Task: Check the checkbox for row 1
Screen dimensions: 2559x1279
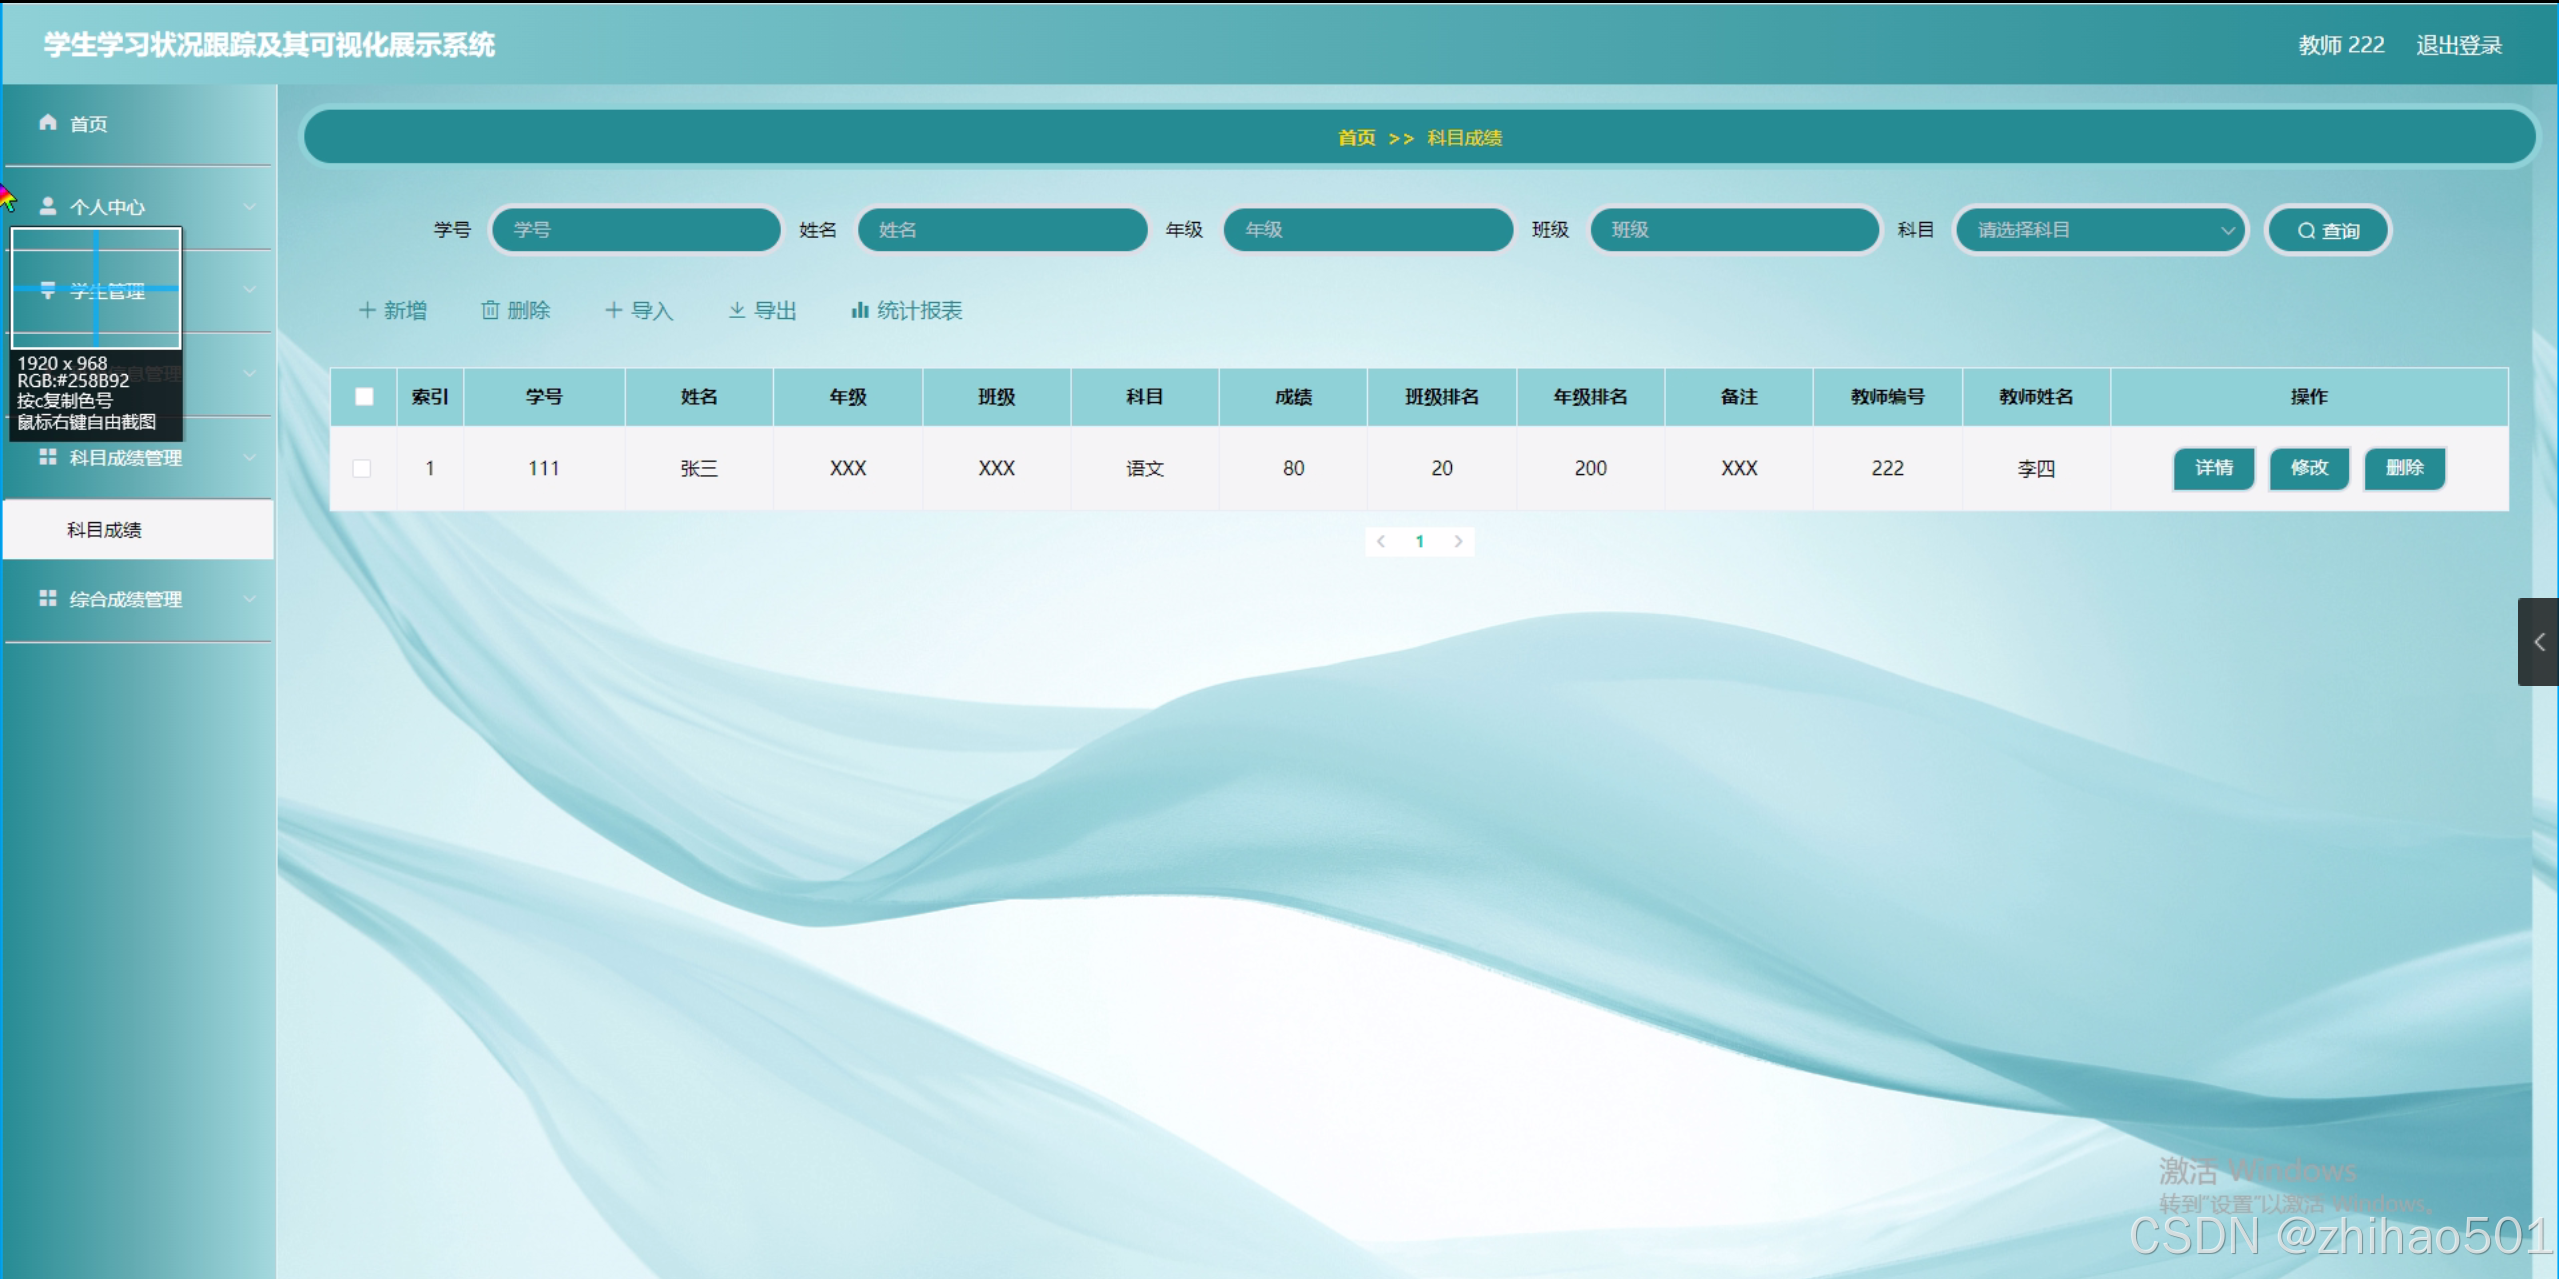Action: pos(362,468)
